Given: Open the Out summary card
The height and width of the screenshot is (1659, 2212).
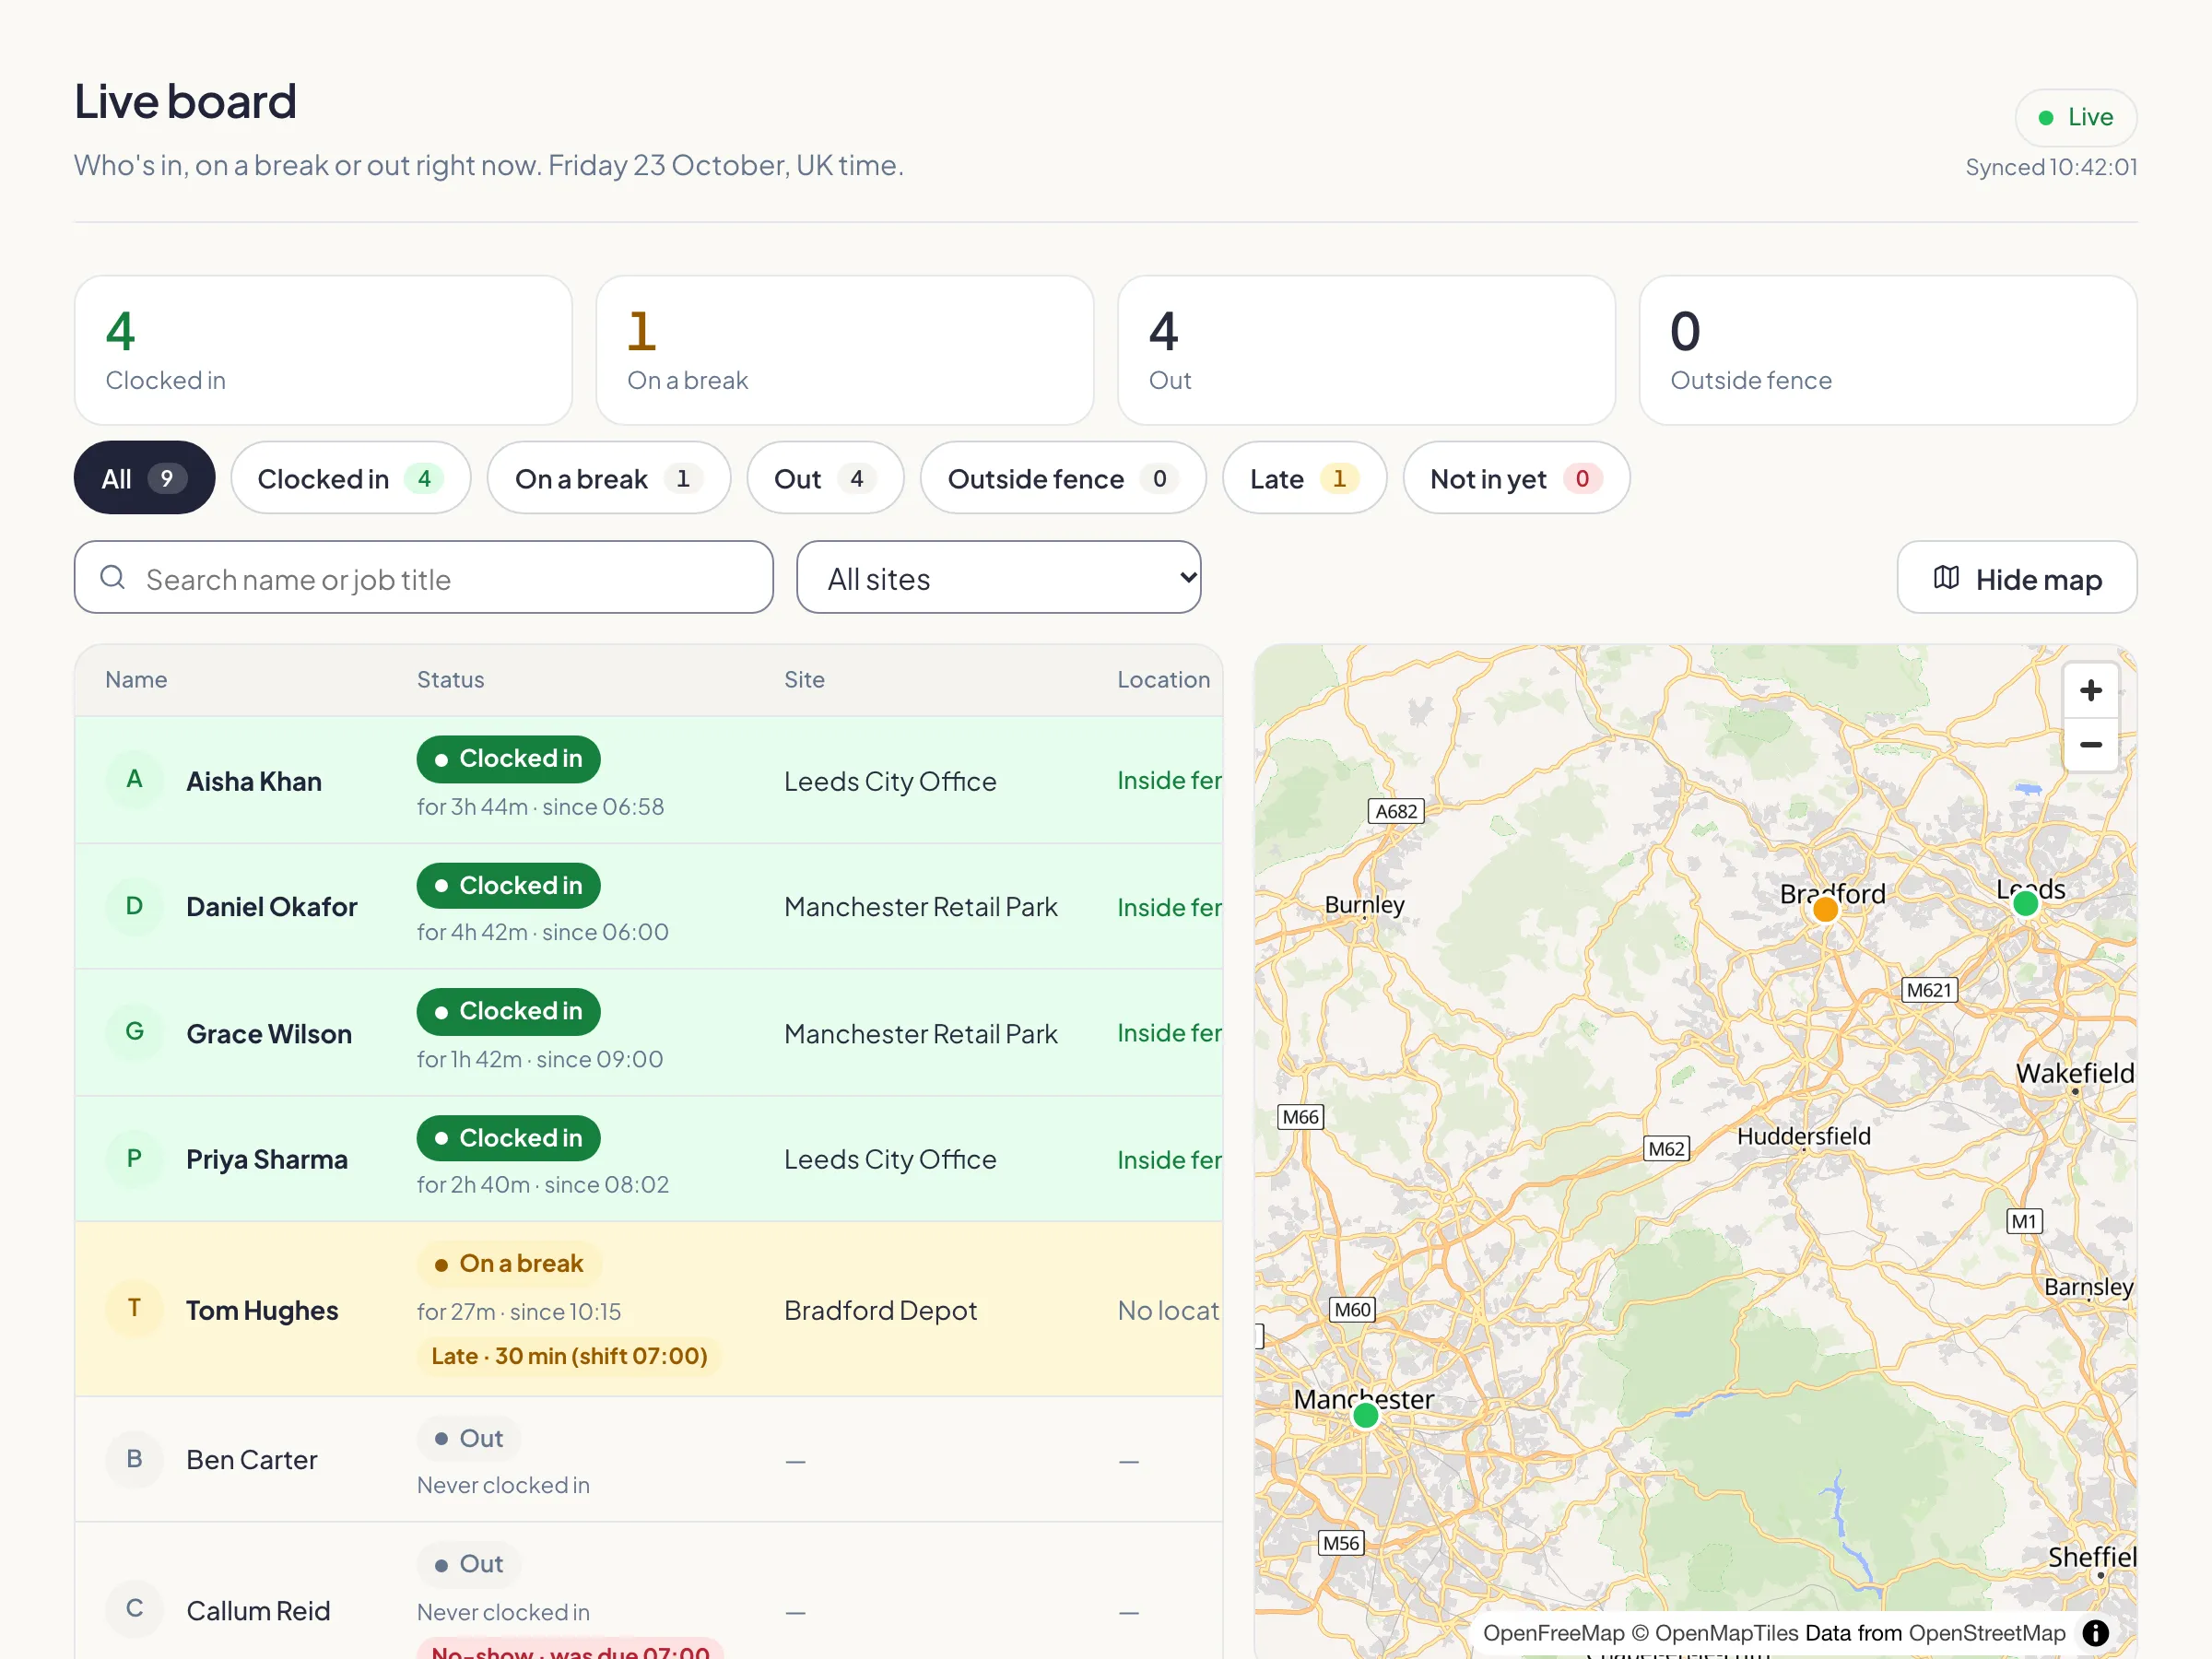Looking at the screenshot, I should (1366, 350).
